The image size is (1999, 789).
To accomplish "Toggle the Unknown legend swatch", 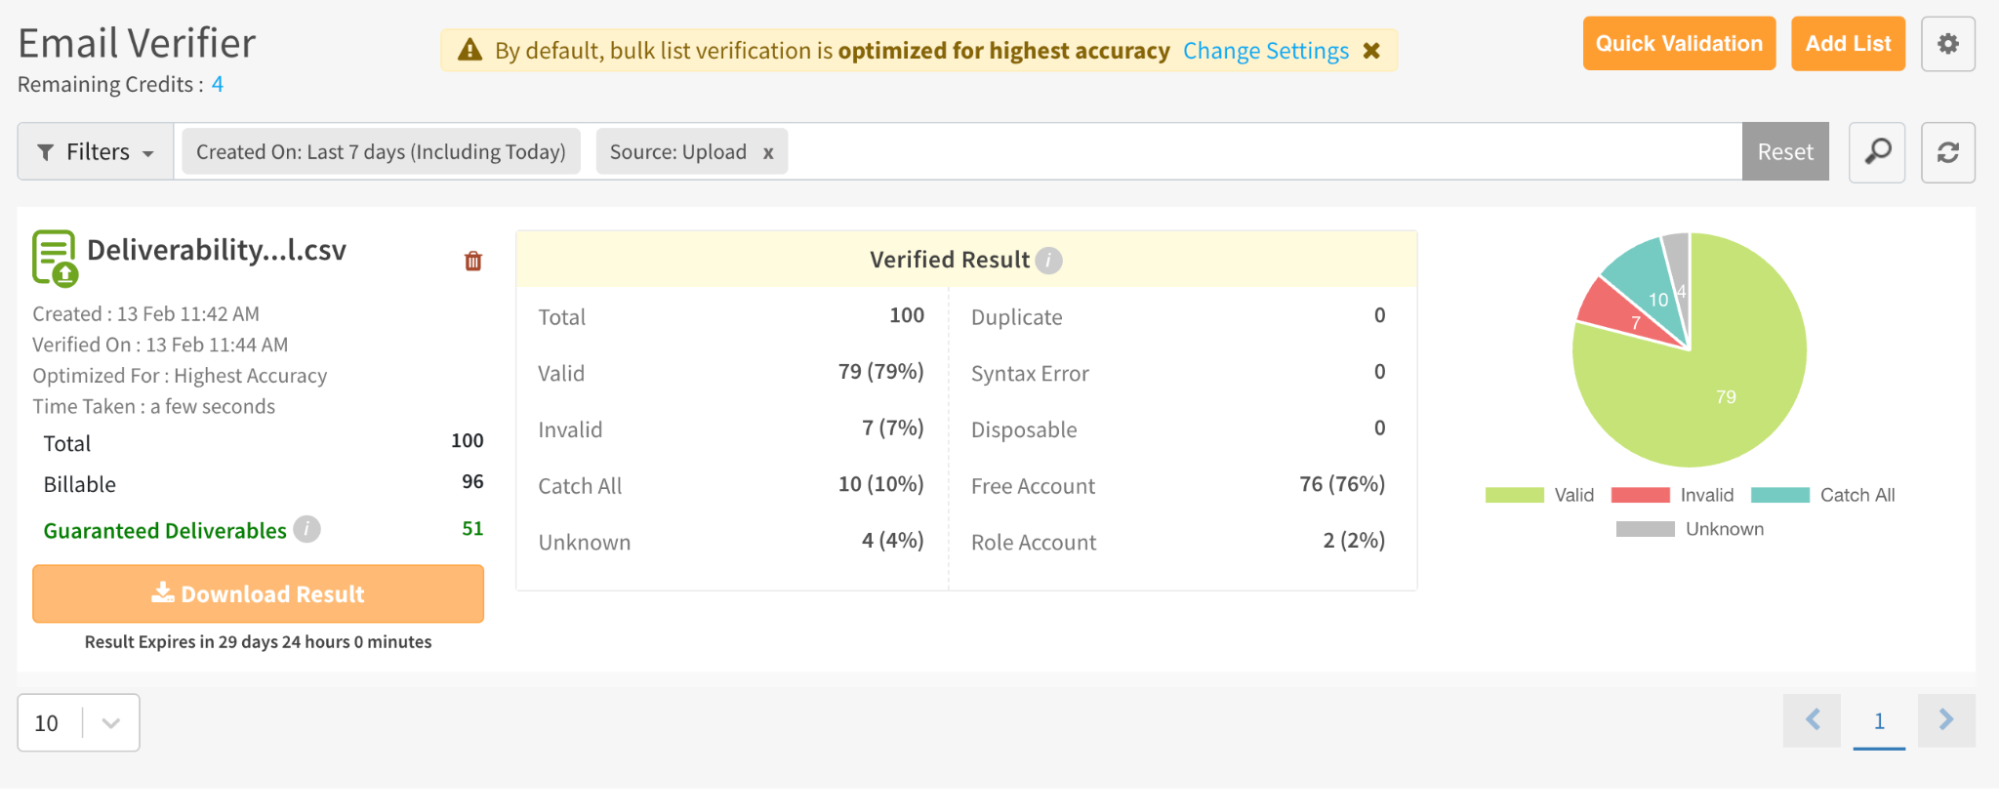I will point(1645,529).
